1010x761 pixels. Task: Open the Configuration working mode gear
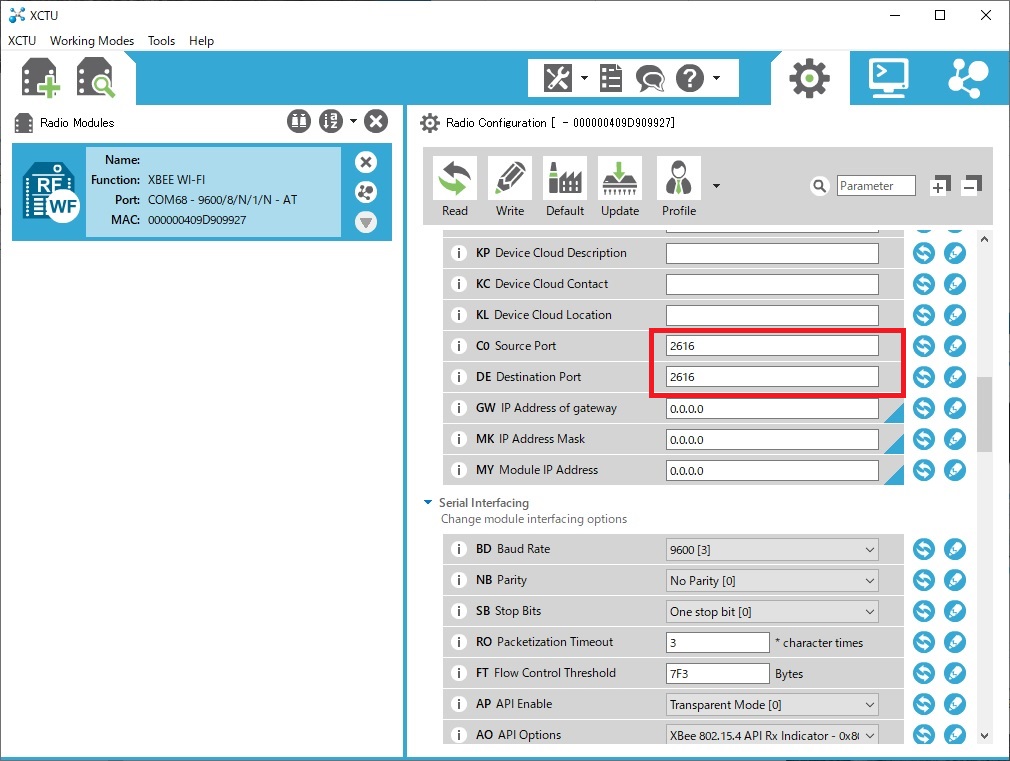pyautogui.click(x=809, y=77)
